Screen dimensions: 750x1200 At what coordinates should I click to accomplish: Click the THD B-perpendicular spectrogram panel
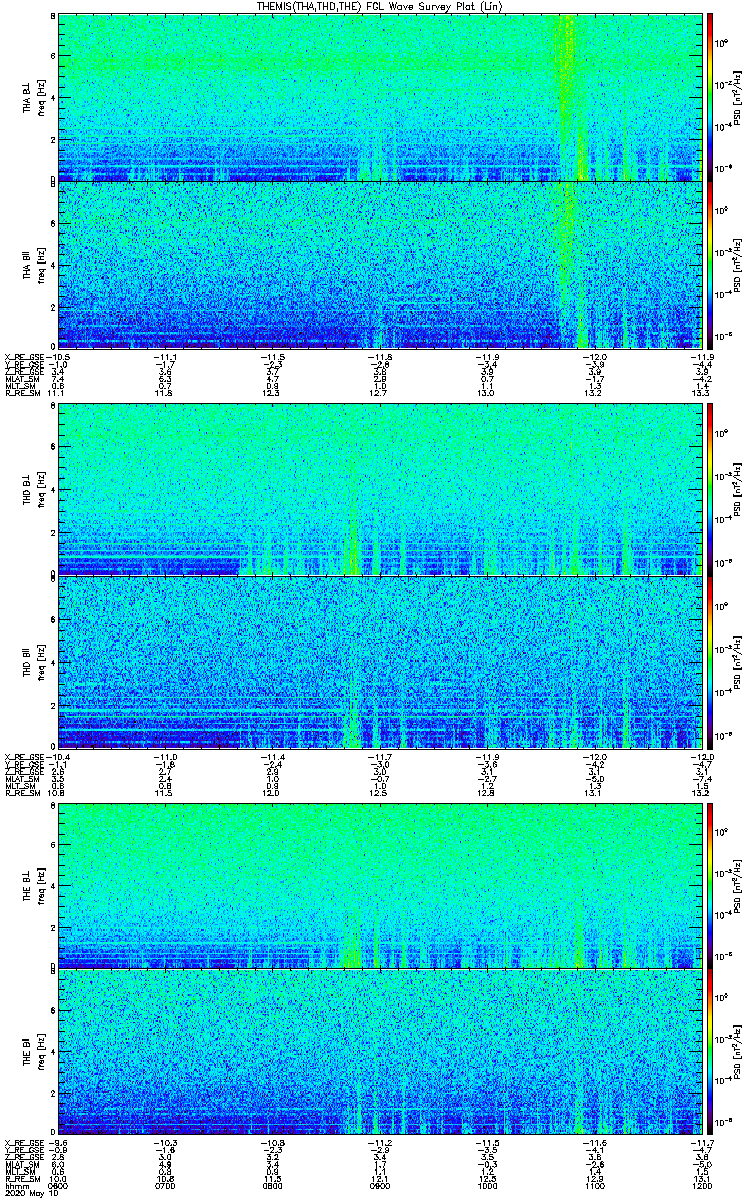pyautogui.click(x=378, y=490)
